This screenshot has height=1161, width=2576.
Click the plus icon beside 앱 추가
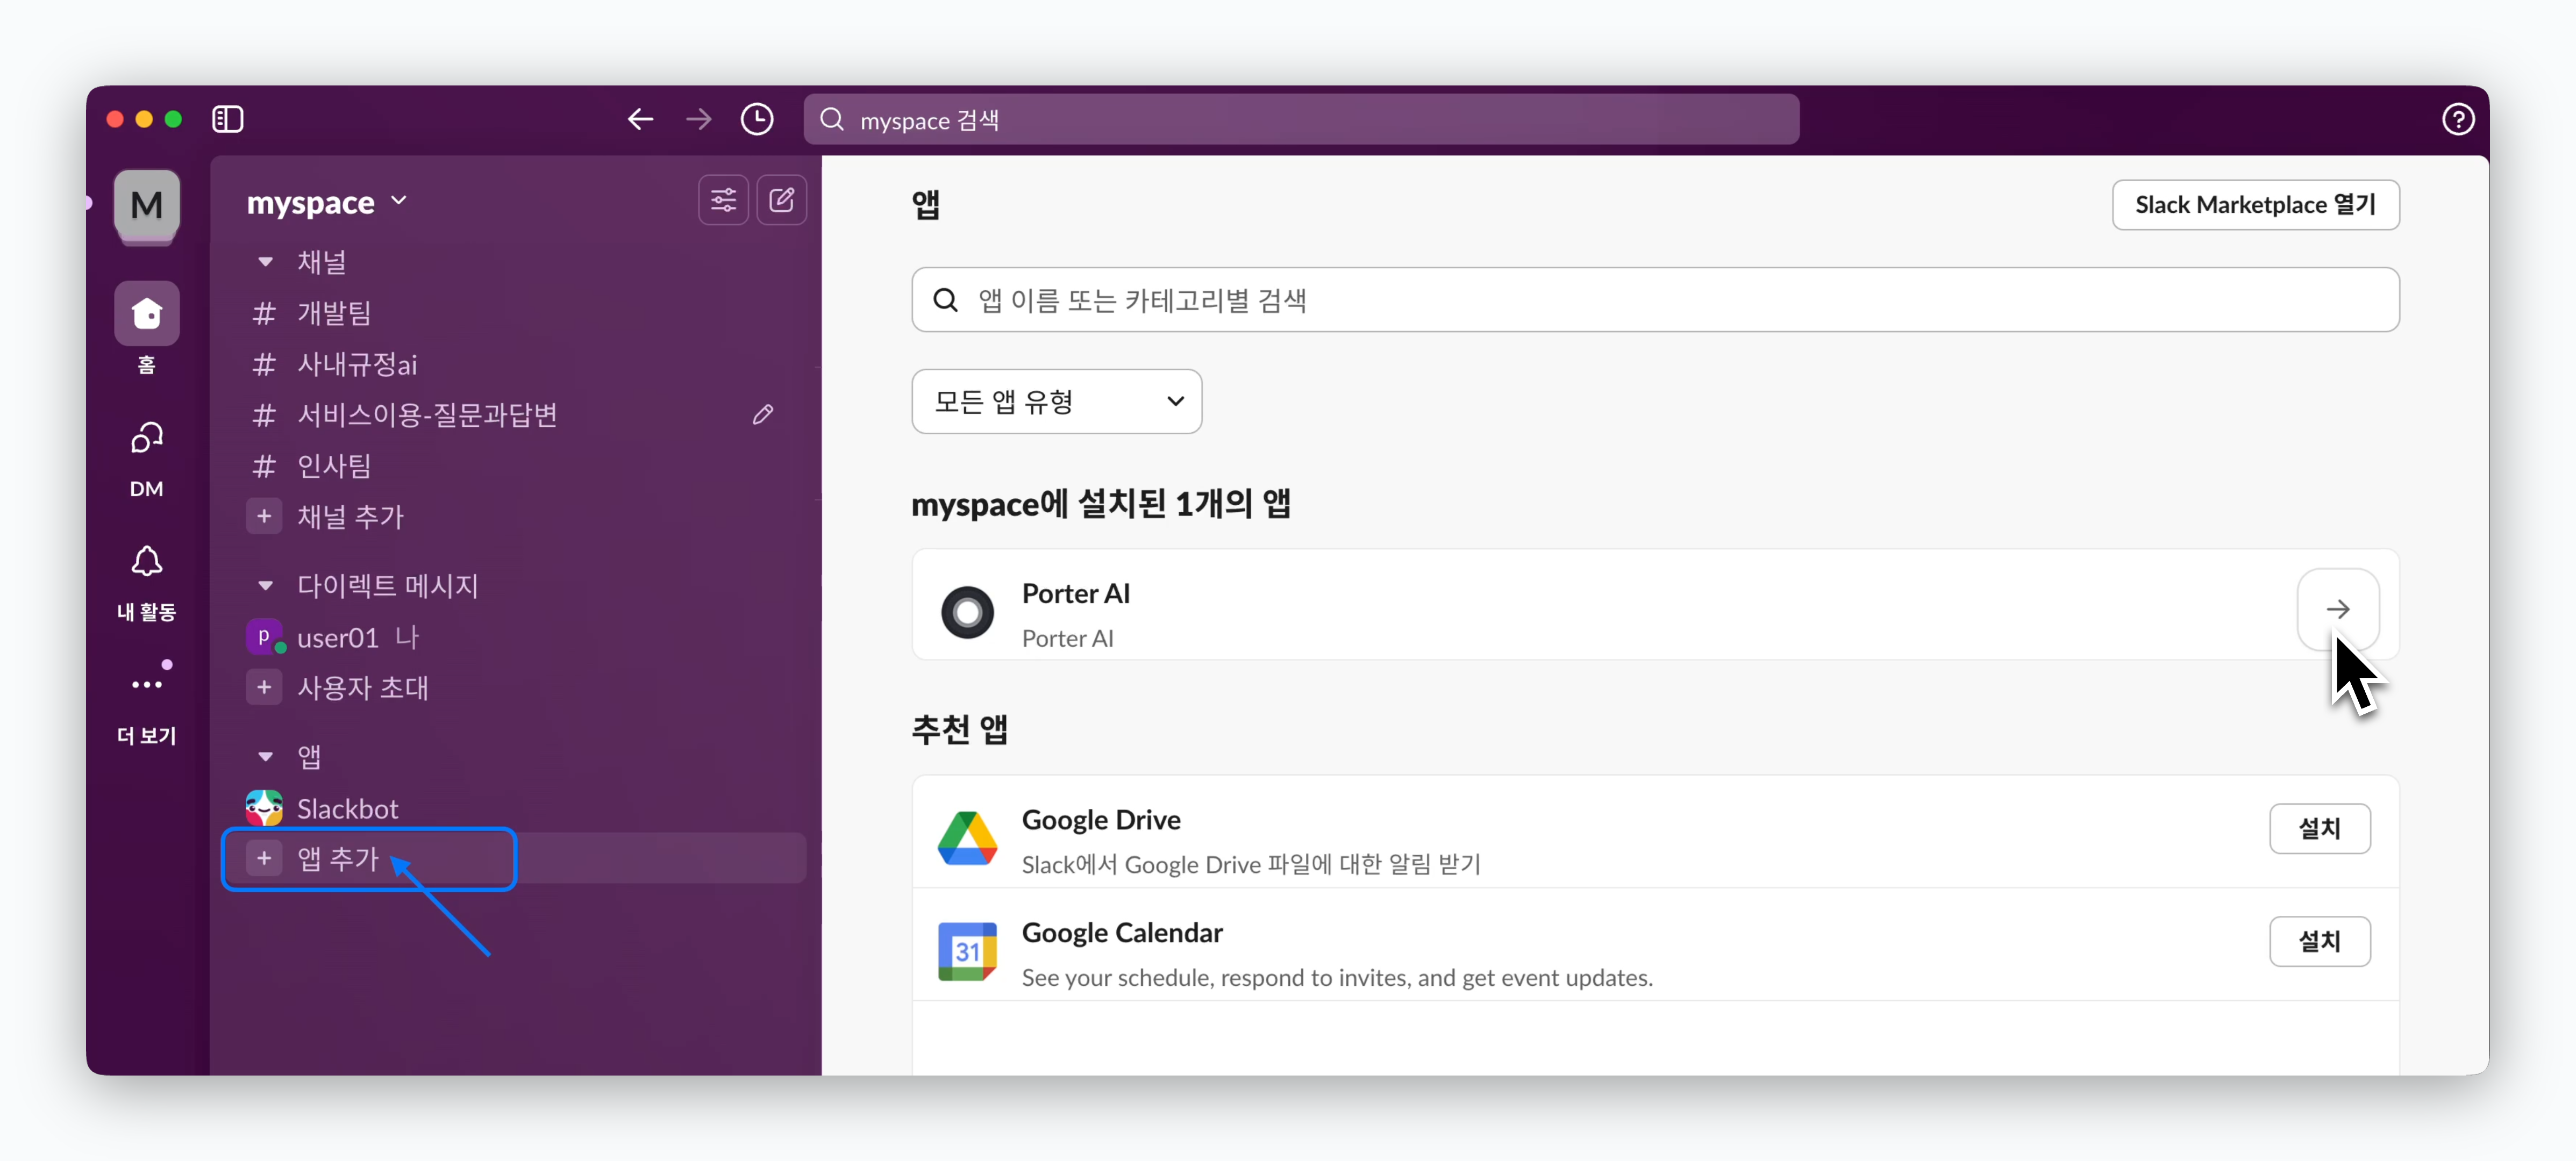click(x=264, y=858)
